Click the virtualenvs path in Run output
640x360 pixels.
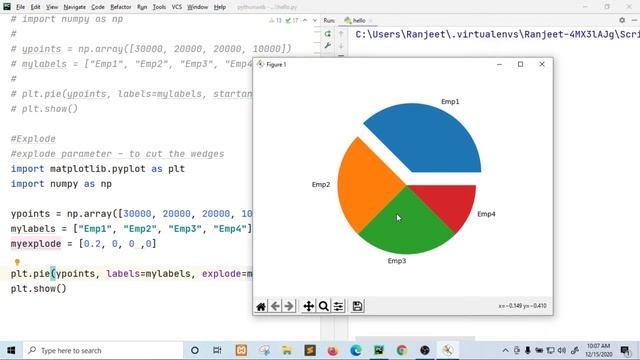[497, 34]
